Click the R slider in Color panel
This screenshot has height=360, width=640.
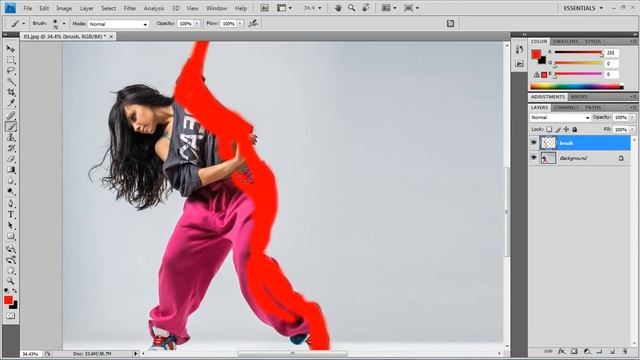click(x=578, y=53)
